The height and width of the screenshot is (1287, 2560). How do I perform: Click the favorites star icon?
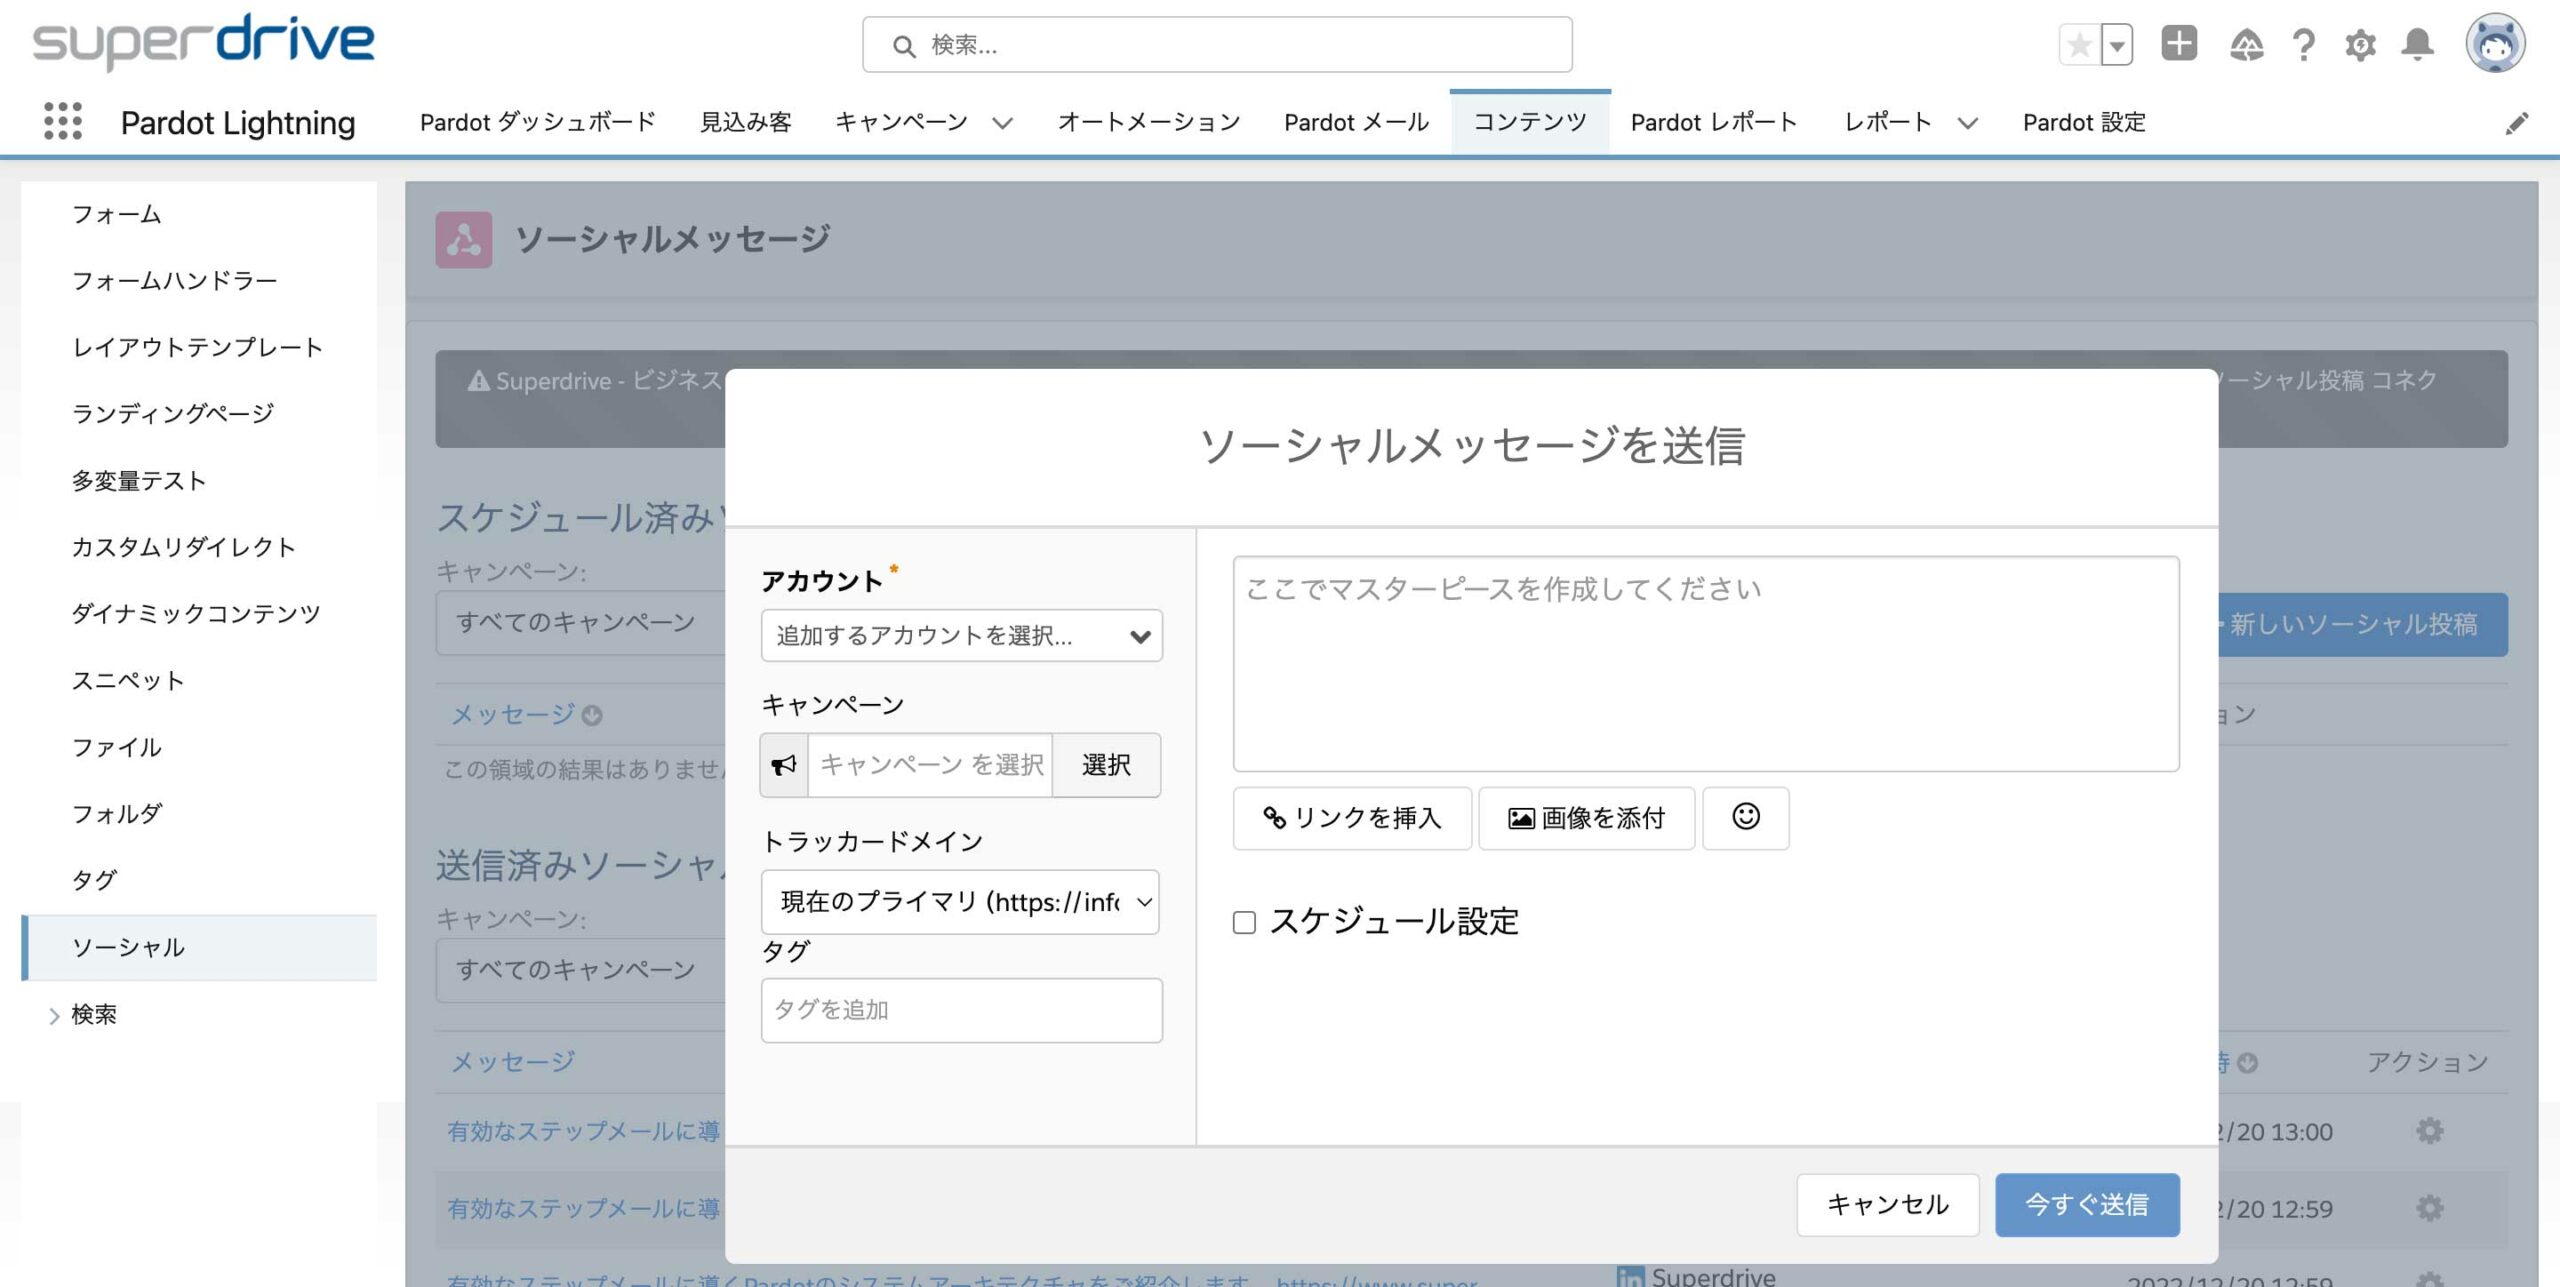2080,45
